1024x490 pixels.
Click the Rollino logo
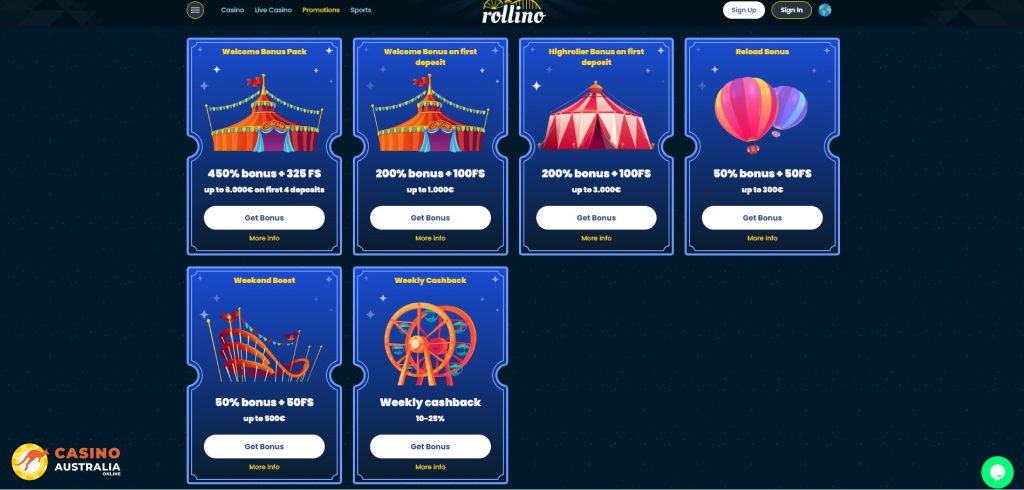click(513, 12)
